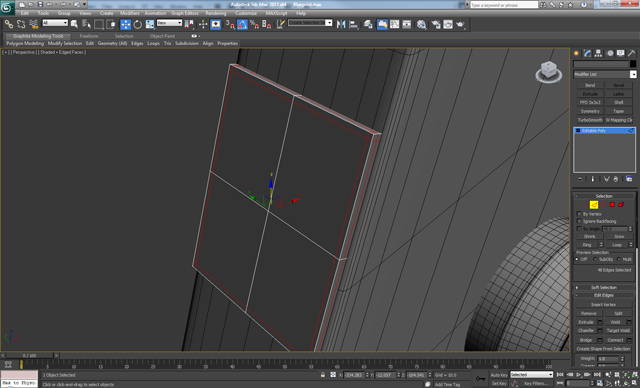Toggle Graphite Modeling Tools ribbon icon
The height and width of the screenshot is (388, 640).
[382, 24]
